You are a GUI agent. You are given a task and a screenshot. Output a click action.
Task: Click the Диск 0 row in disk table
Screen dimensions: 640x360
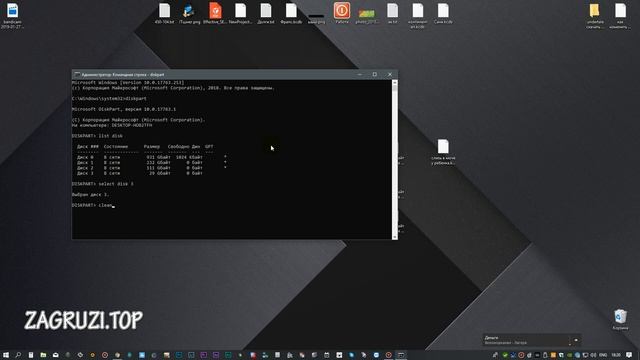[x=151, y=157]
